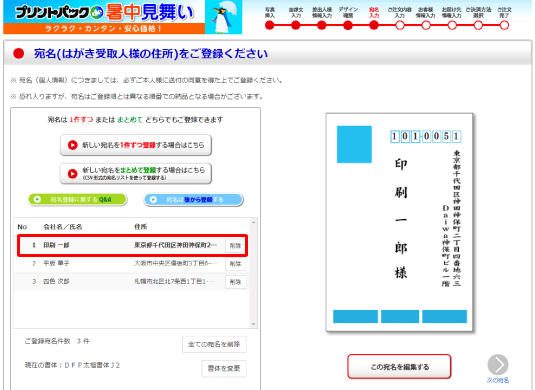Click the postcard address preview
Screen dimensions: 535x390
point(399,222)
